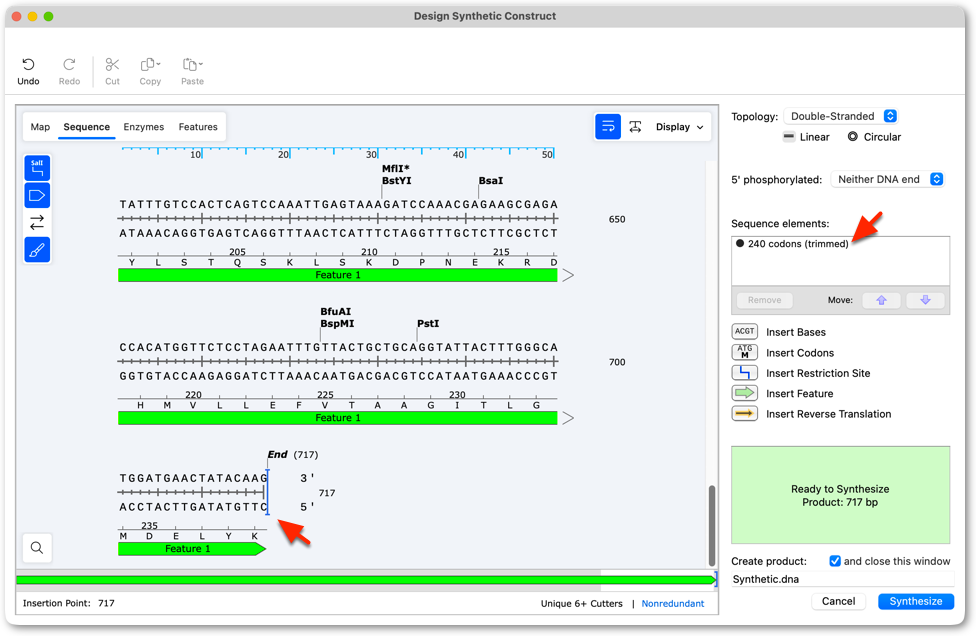
Task: Move the element up with the up arrow
Action: [881, 300]
